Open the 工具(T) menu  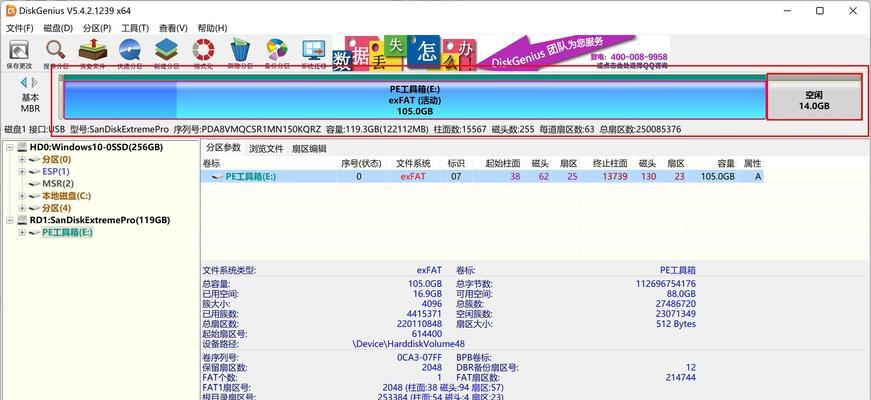[x=135, y=28]
